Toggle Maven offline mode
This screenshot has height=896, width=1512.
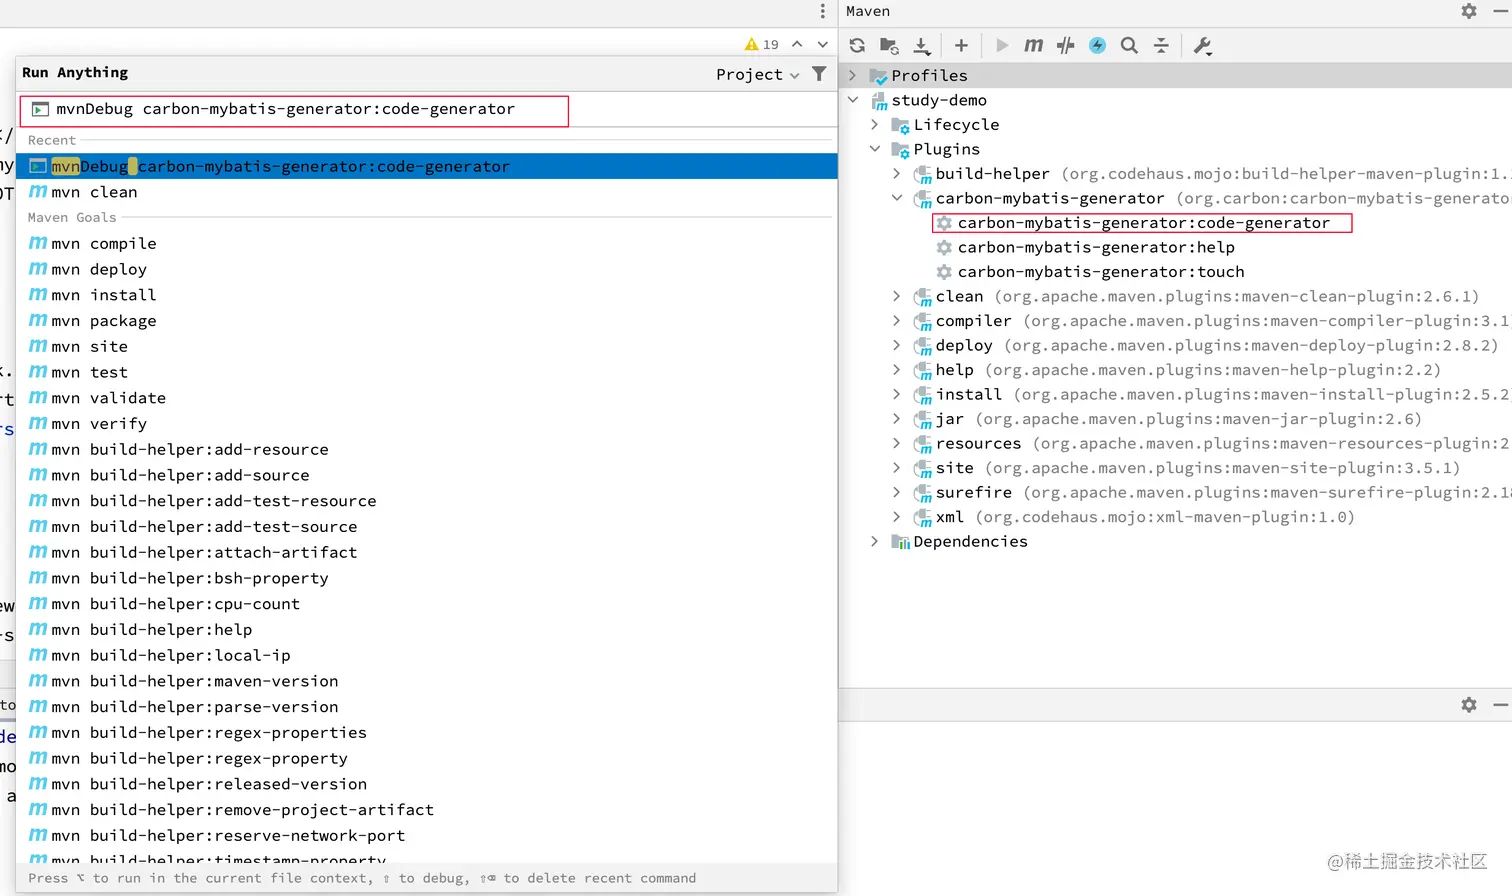pos(1066,45)
